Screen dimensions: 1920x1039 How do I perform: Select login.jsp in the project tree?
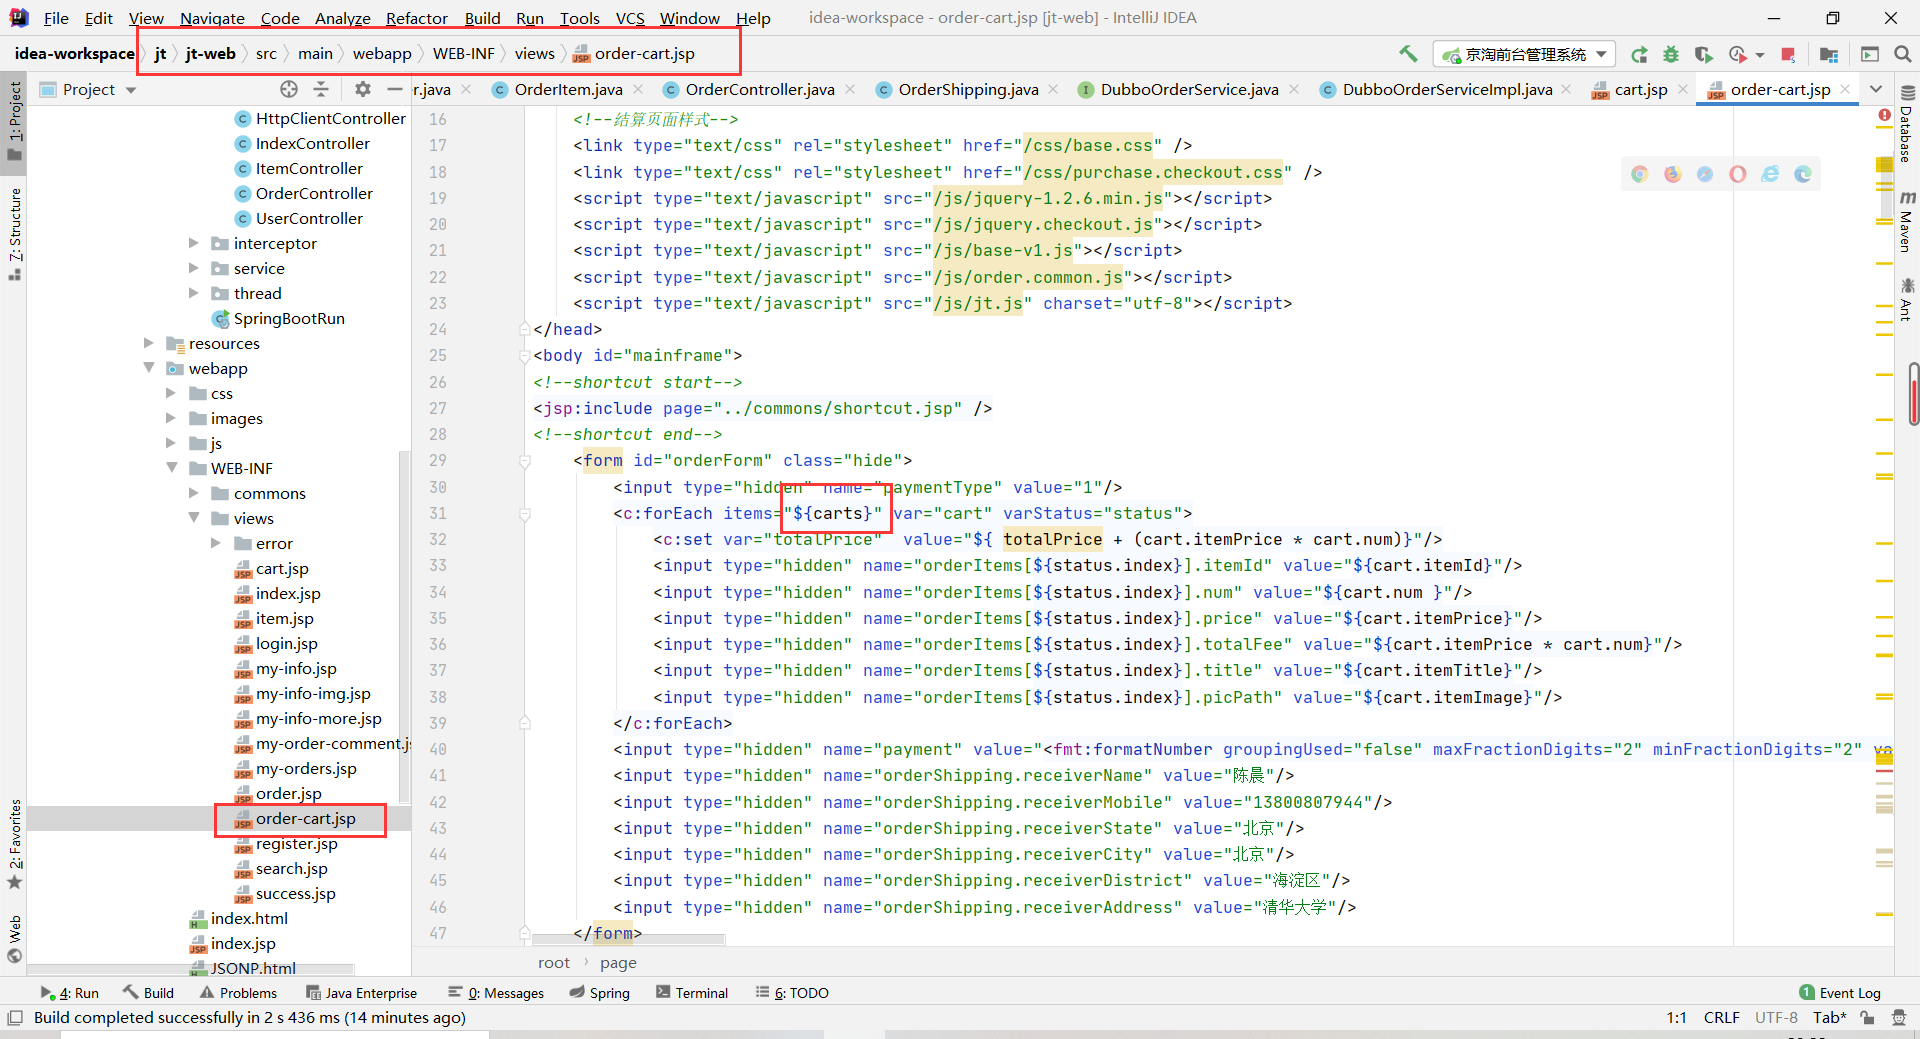coord(286,643)
